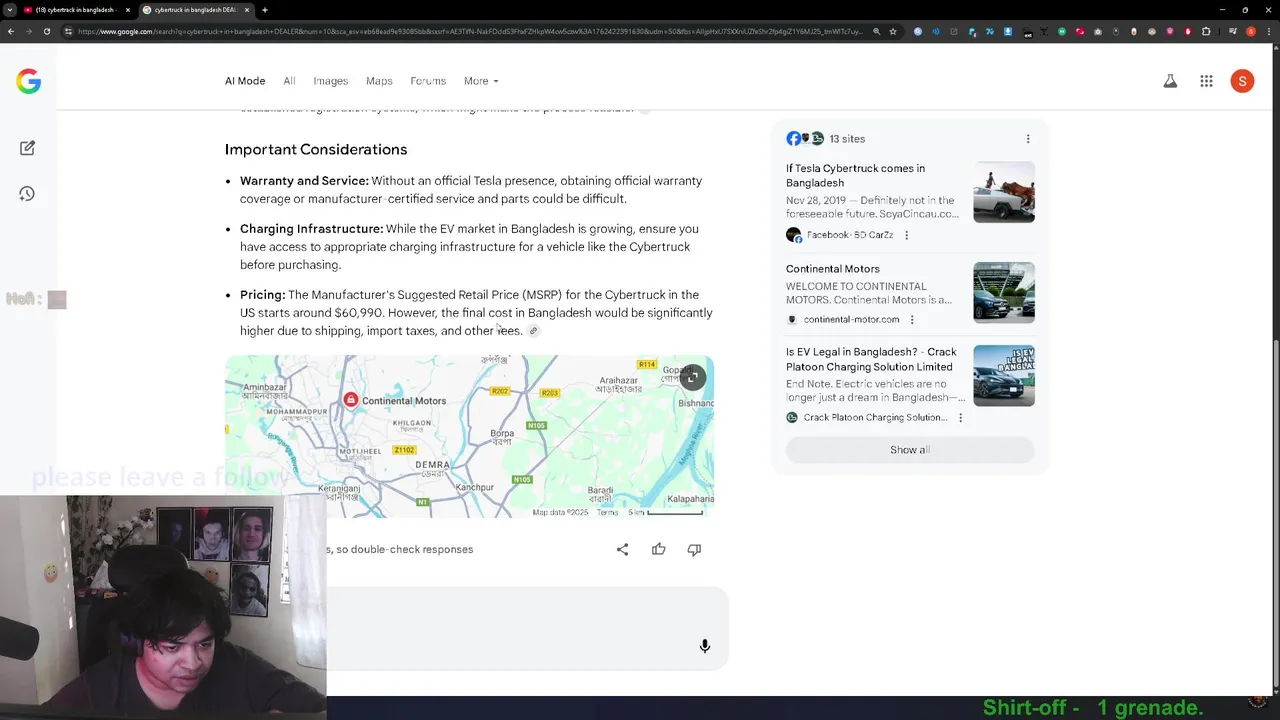The width and height of the screenshot is (1280, 720).
Task: Click the Important Considerations heading
Action: [x=316, y=149]
